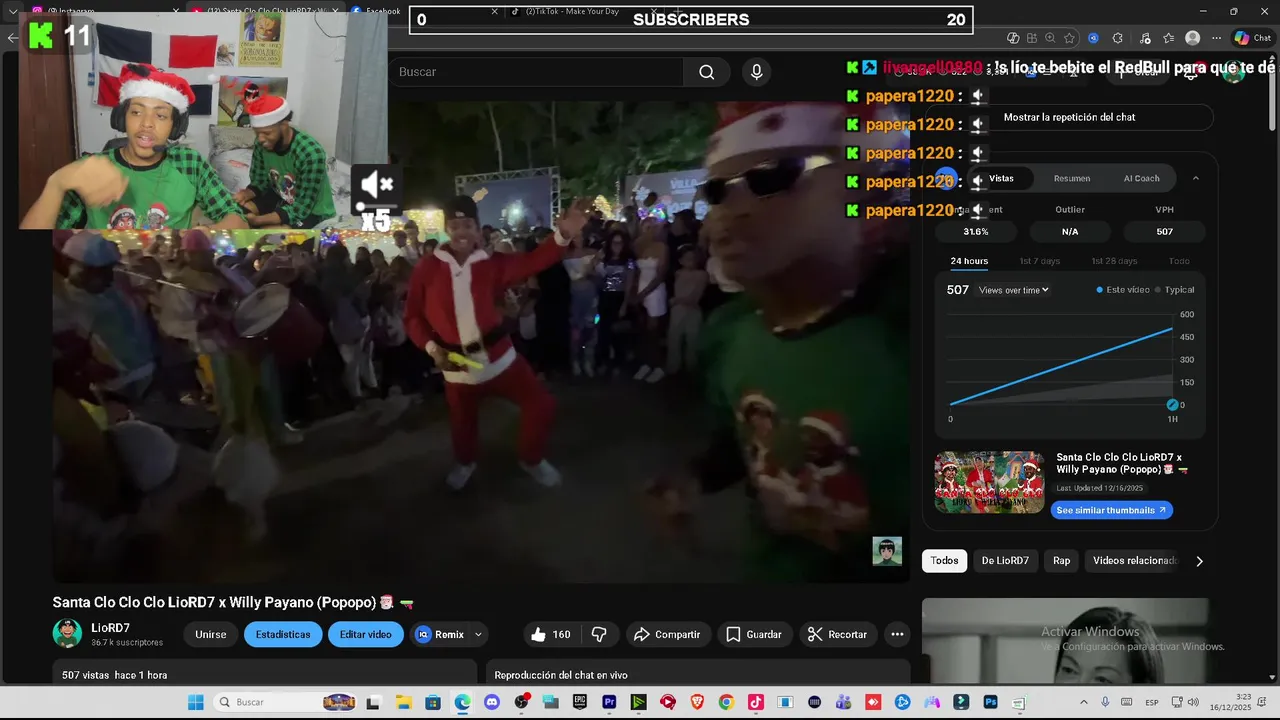Click the Edge browser back arrow
Screen dimensions: 1280x720
coord(12,38)
